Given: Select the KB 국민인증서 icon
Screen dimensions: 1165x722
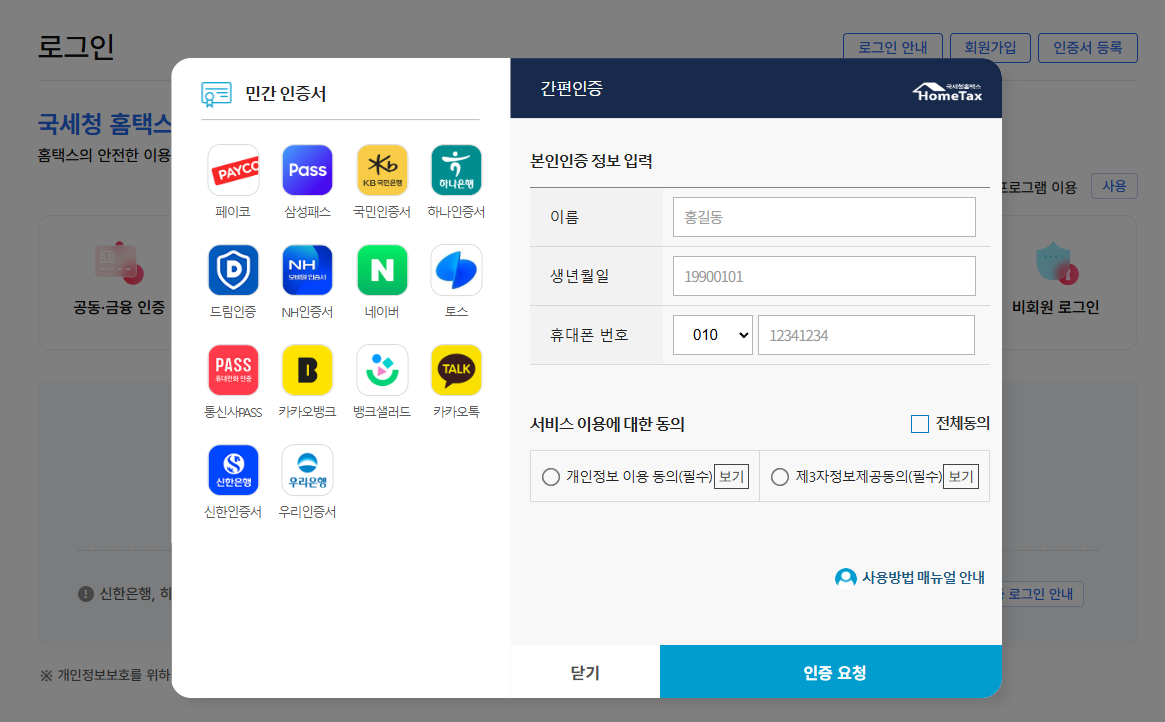Looking at the screenshot, I should point(382,170).
